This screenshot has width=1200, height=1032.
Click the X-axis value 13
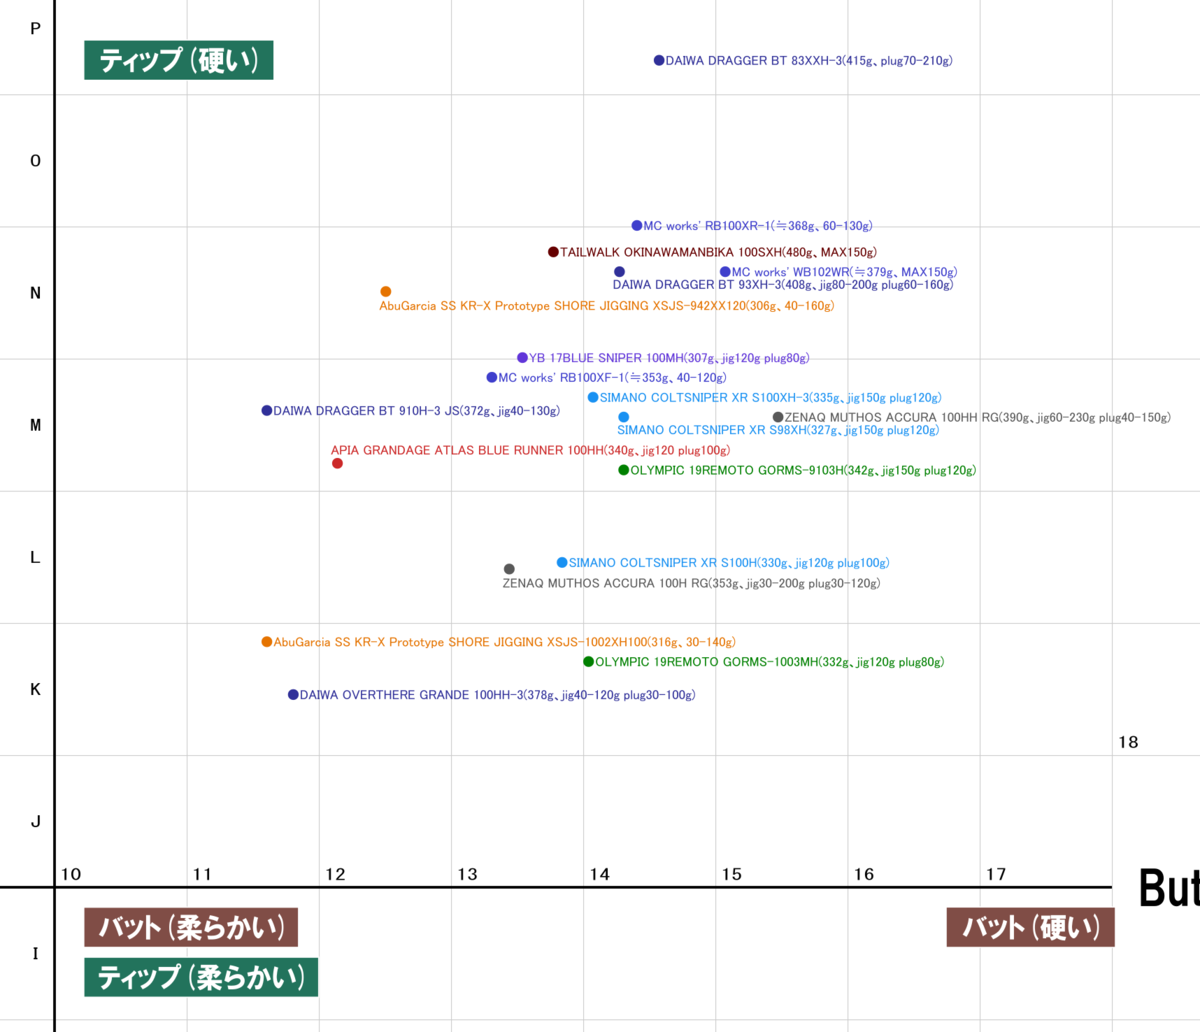(x=467, y=874)
